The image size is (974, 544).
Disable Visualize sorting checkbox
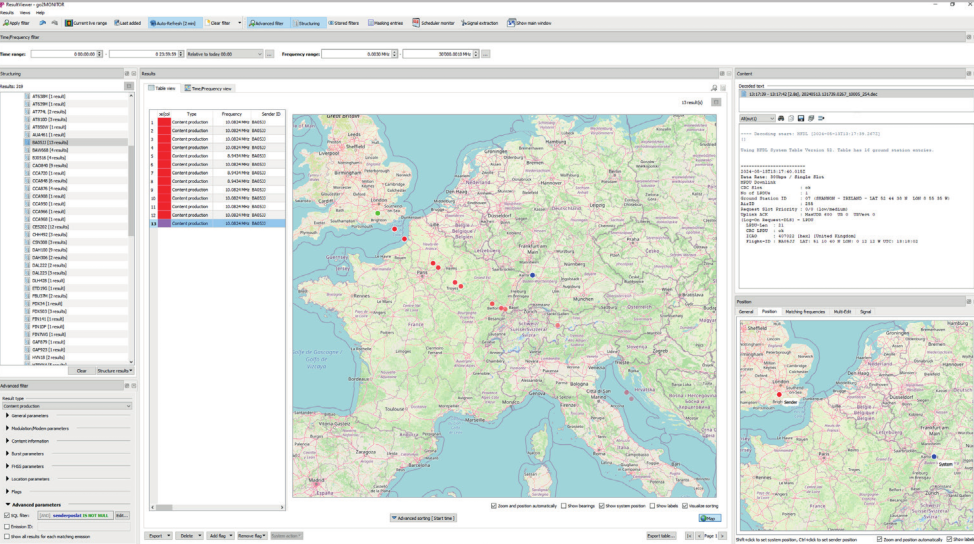tap(684, 506)
